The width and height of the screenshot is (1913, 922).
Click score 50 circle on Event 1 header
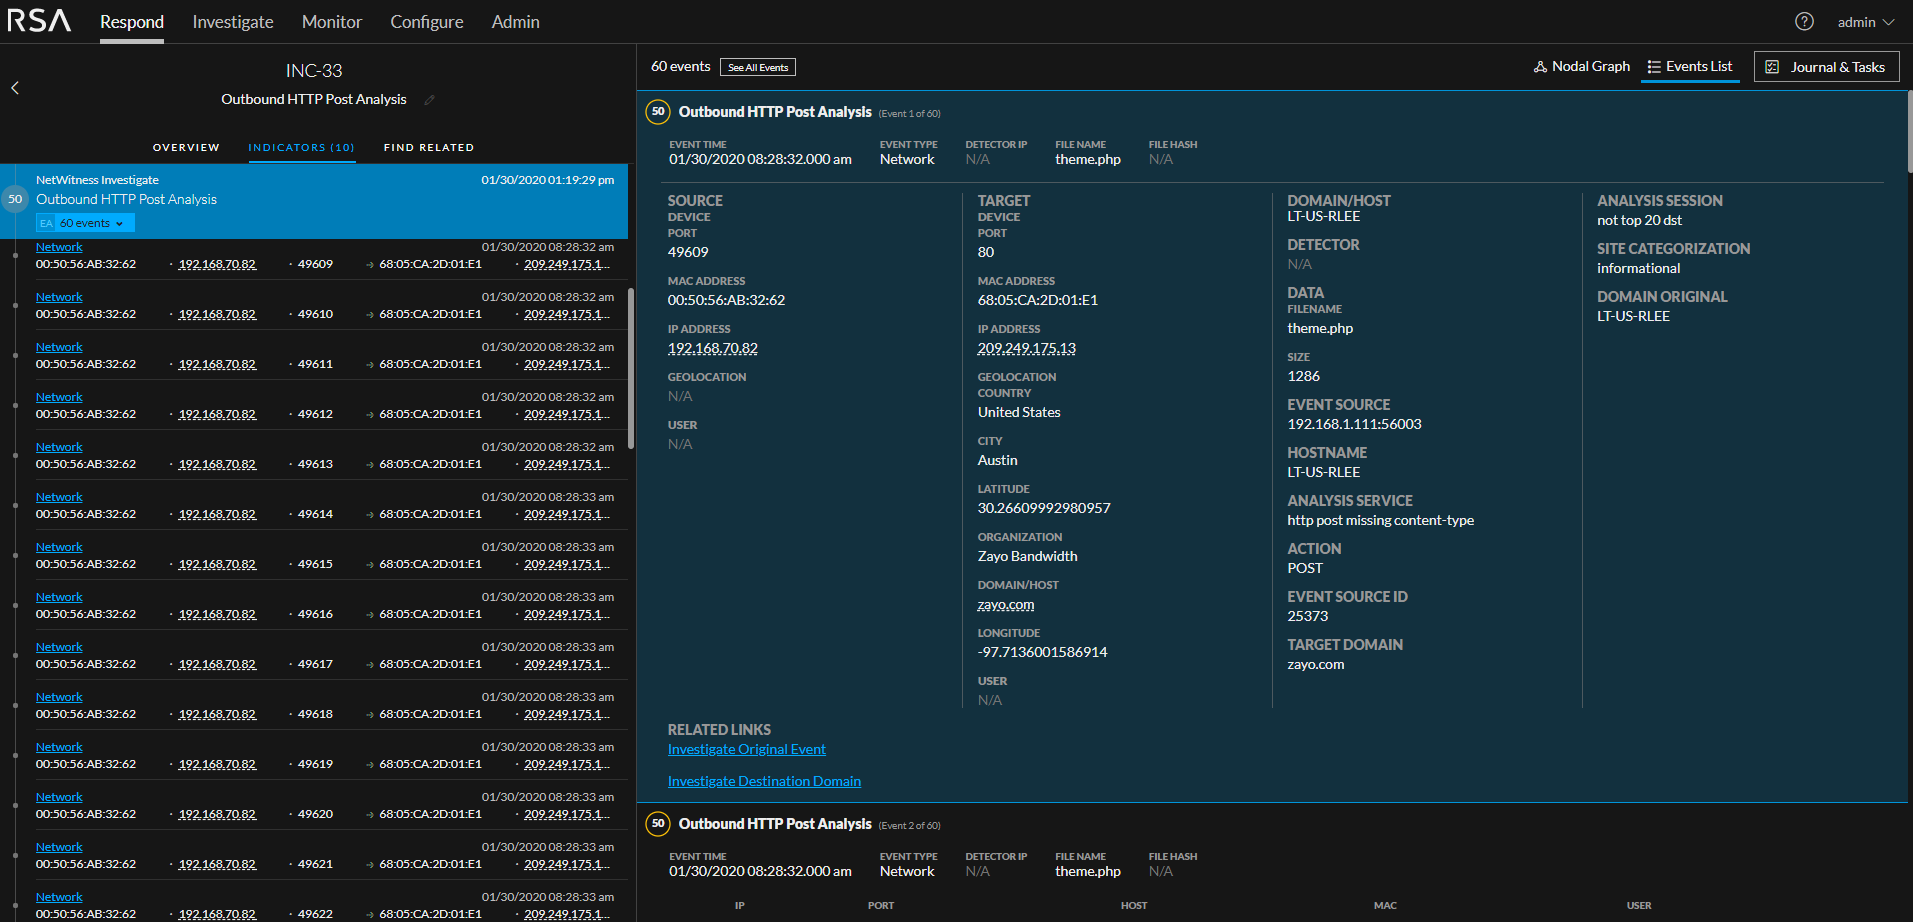pyautogui.click(x=658, y=112)
